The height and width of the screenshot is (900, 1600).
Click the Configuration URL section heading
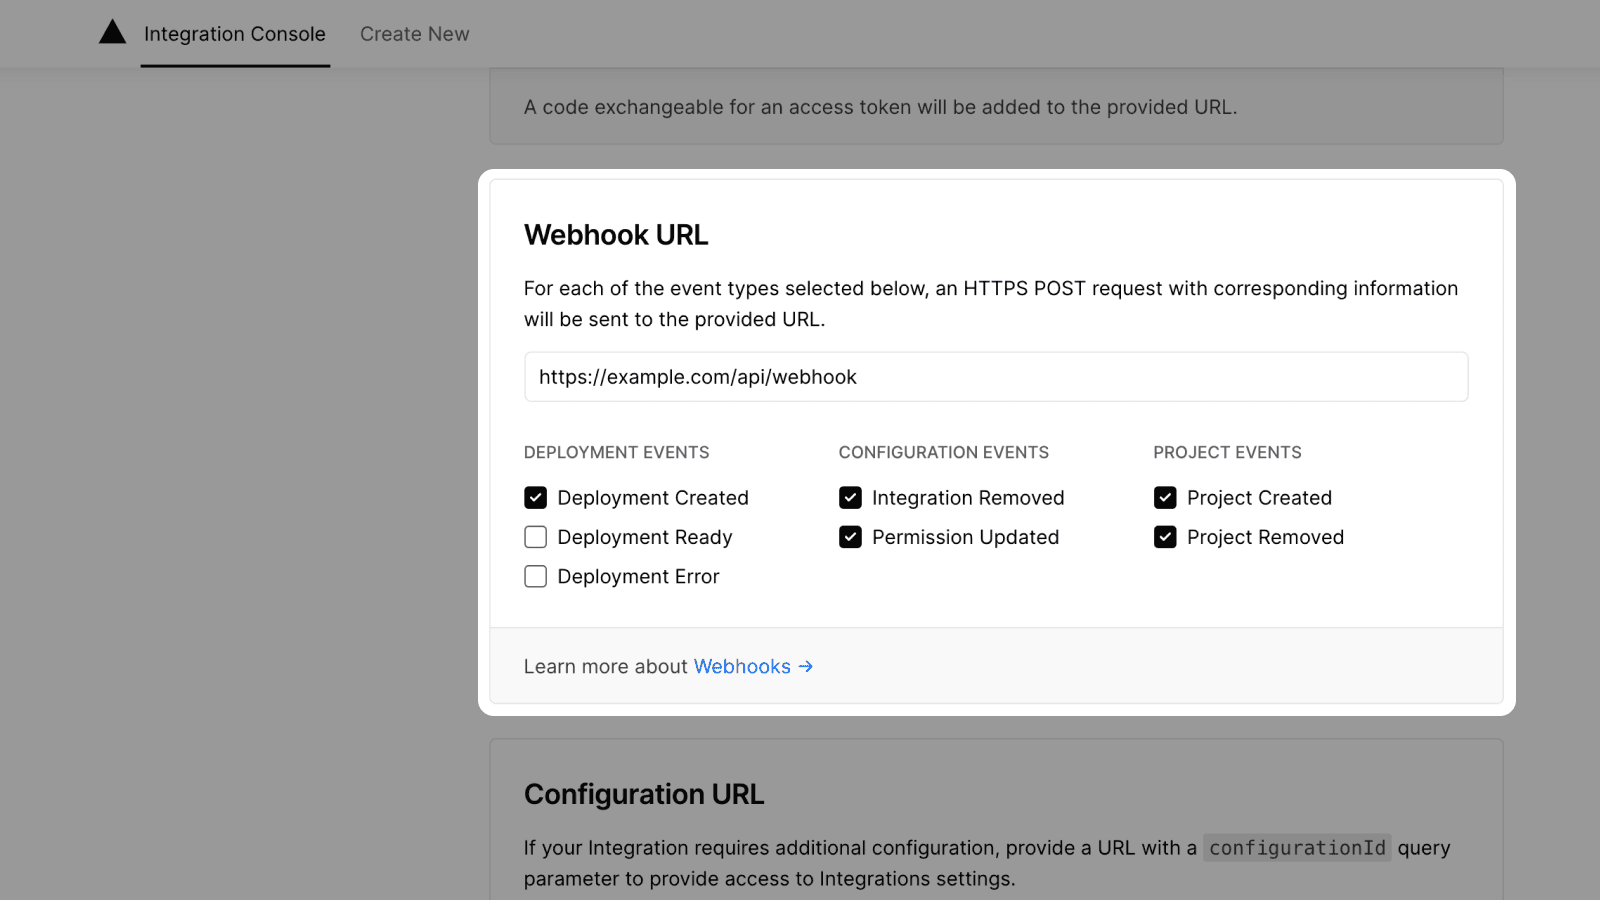[643, 793]
